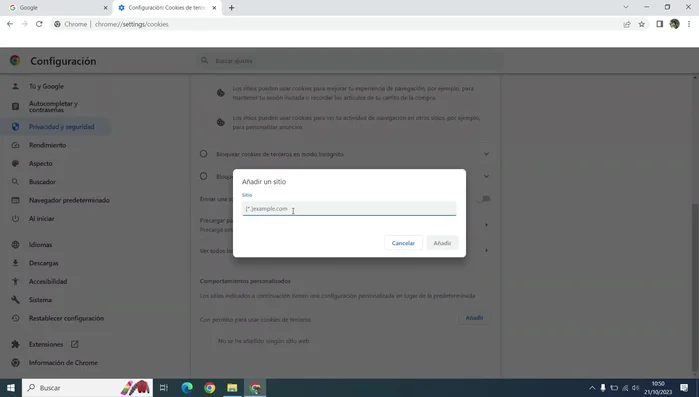Screen dimensions: 699x397
Task: Click the Buscador magnifier icon in sidebar
Action: [16, 182]
